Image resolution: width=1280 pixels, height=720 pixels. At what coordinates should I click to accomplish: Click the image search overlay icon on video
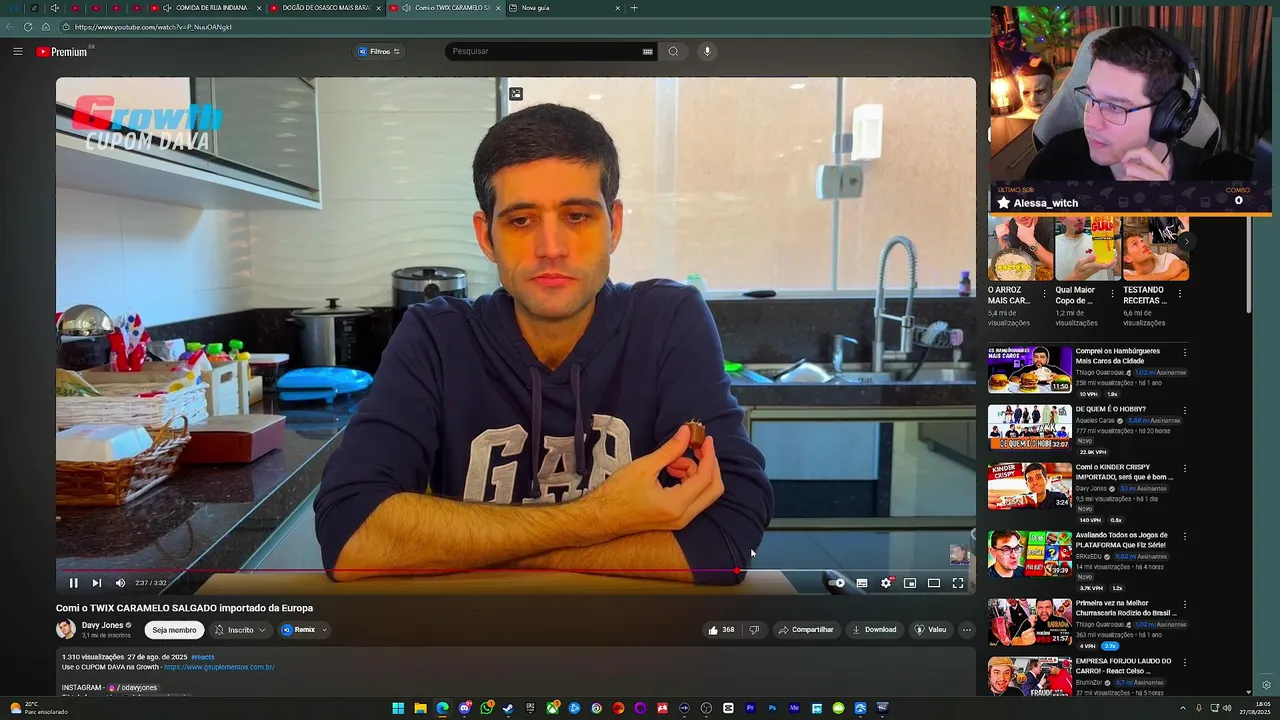click(x=515, y=94)
